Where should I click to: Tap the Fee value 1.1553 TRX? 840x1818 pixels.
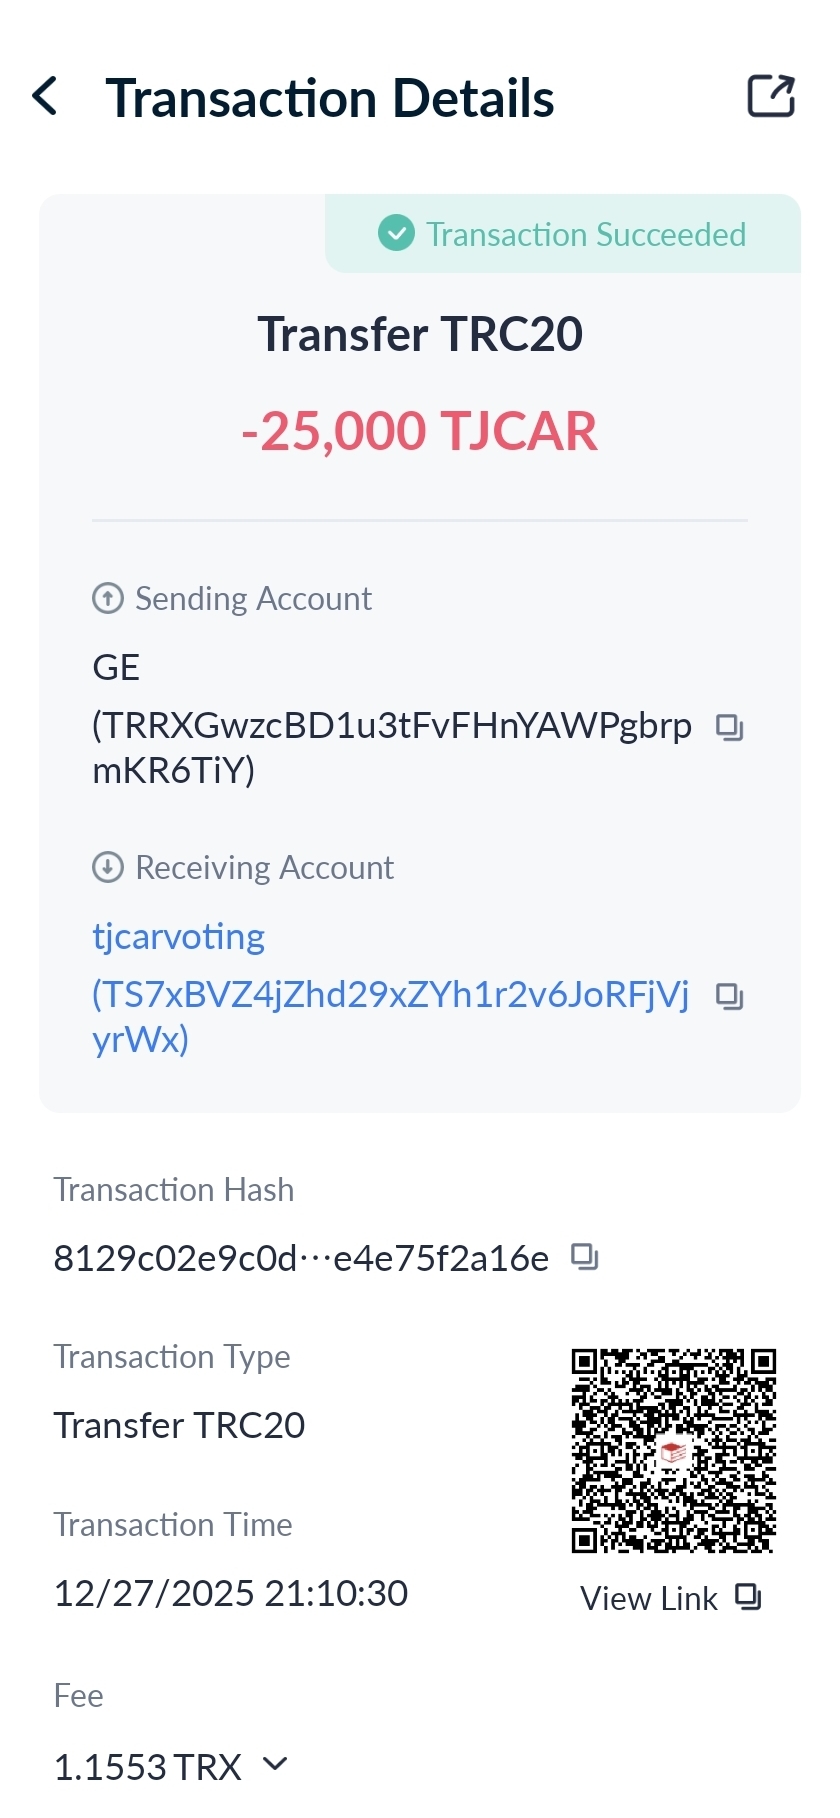[147, 1767]
